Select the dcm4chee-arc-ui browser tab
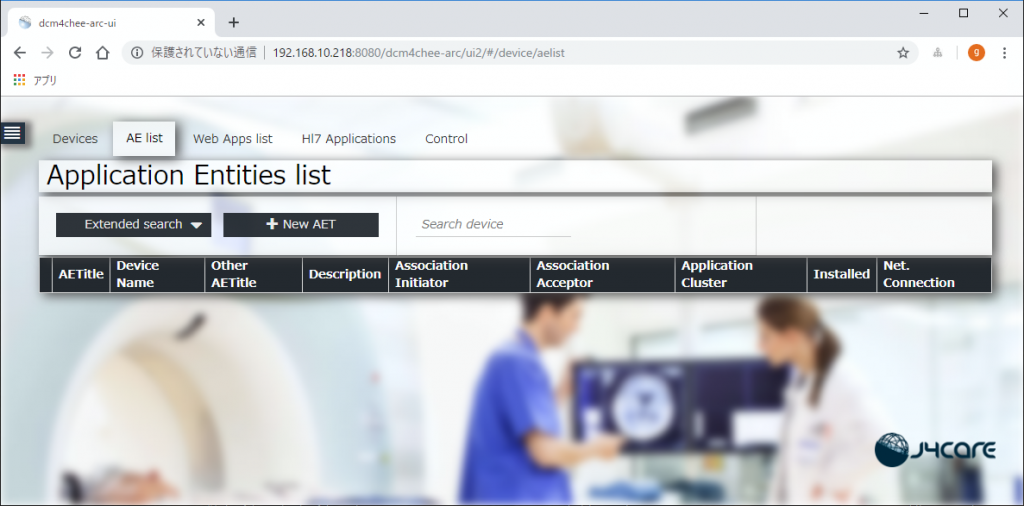The height and width of the screenshot is (506, 1024). [111, 23]
